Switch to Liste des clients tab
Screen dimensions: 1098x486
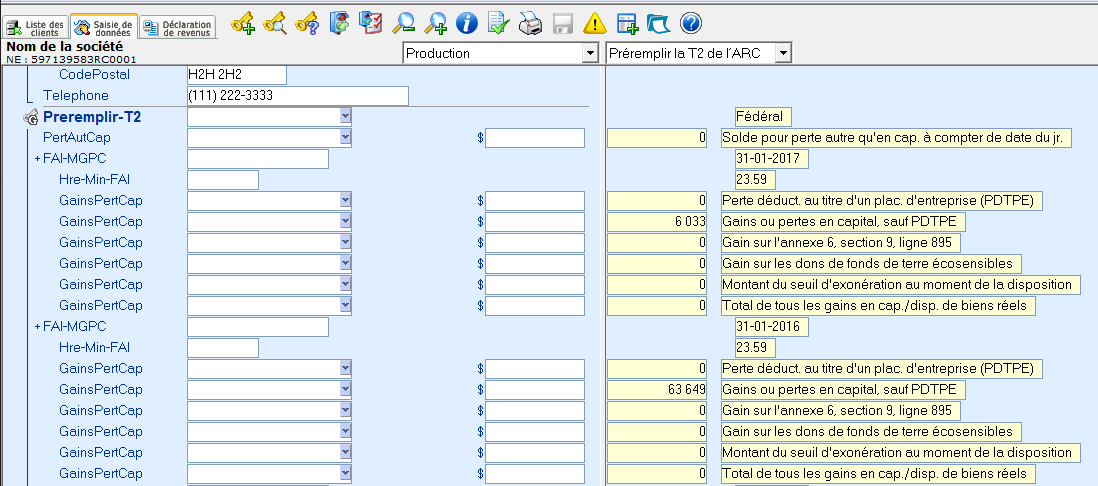coord(36,27)
